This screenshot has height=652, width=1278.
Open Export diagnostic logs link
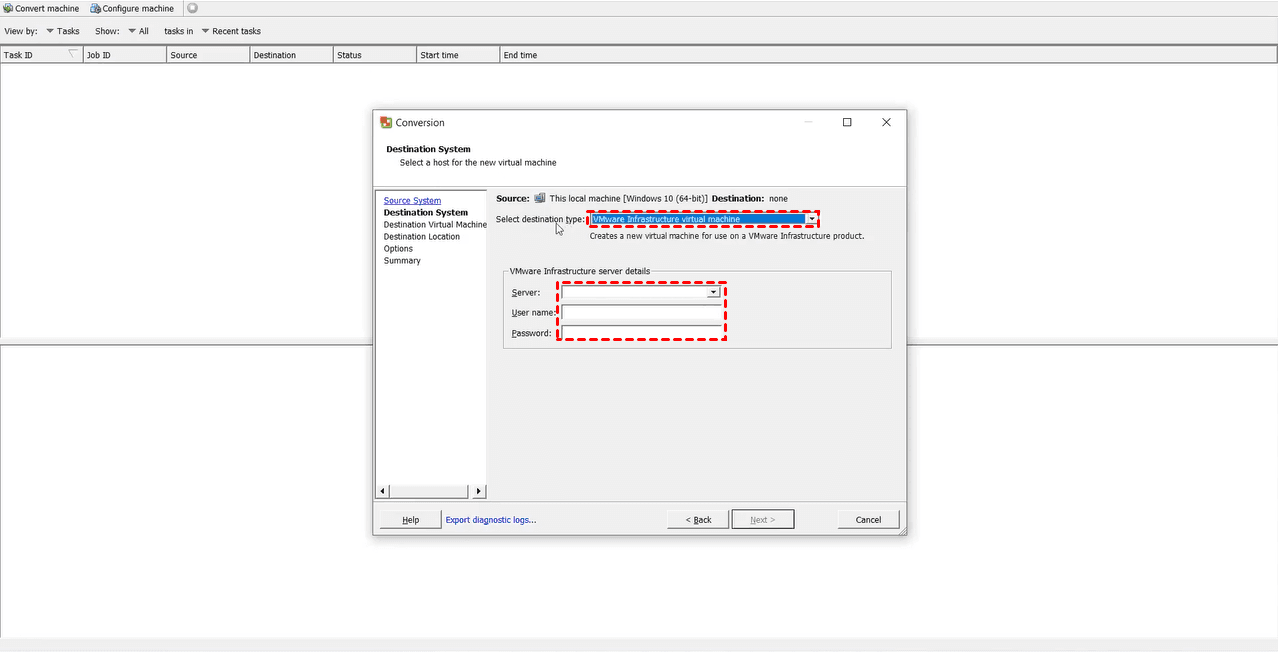coord(491,519)
